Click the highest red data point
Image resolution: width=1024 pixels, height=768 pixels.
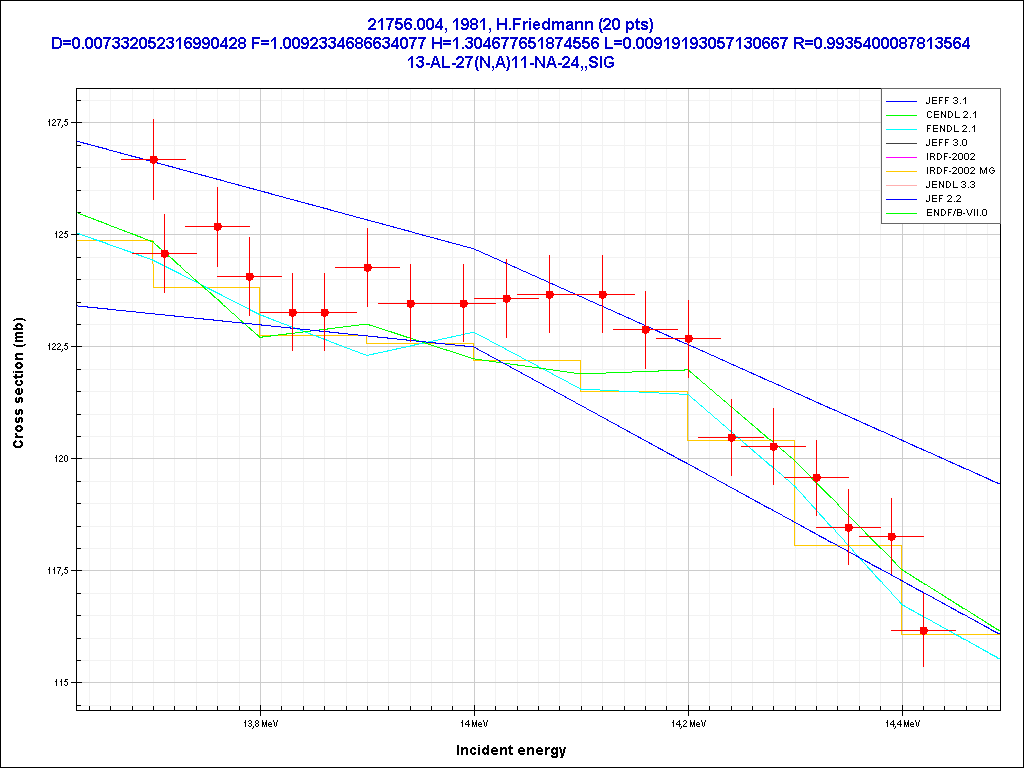coord(153,159)
